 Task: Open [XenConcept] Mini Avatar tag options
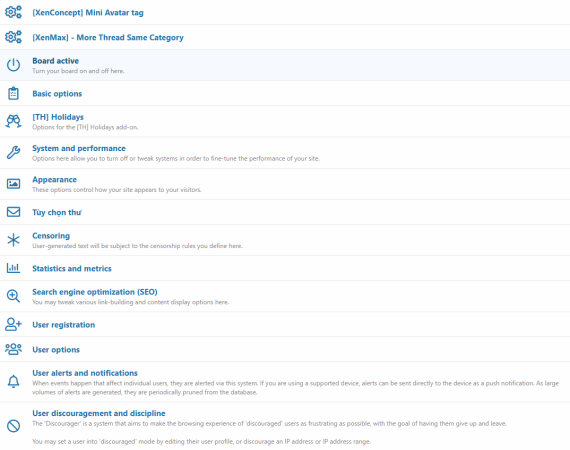pyautogui.click(x=88, y=13)
